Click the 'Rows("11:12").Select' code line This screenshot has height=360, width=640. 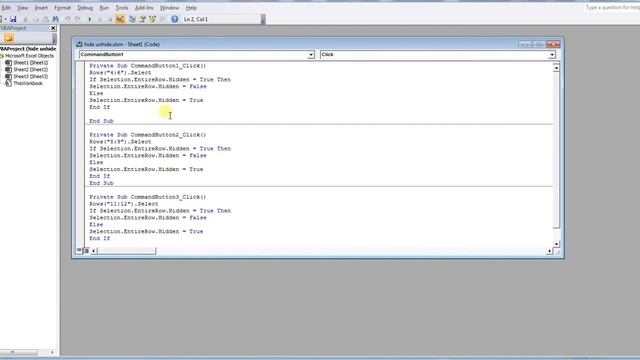(x=124, y=204)
